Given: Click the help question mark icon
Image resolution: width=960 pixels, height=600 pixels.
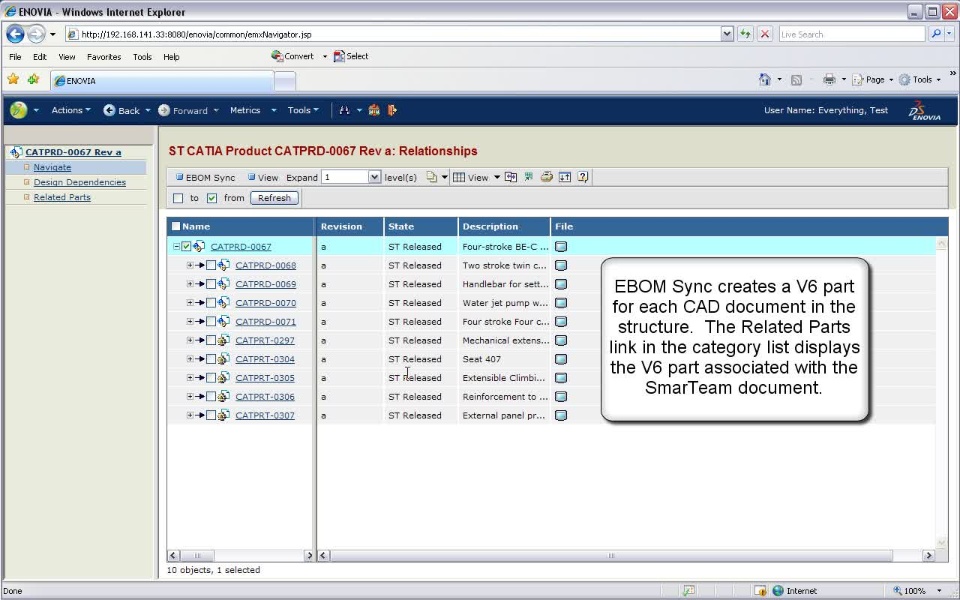Looking at the screenshot, I should [x=583, y=177].
